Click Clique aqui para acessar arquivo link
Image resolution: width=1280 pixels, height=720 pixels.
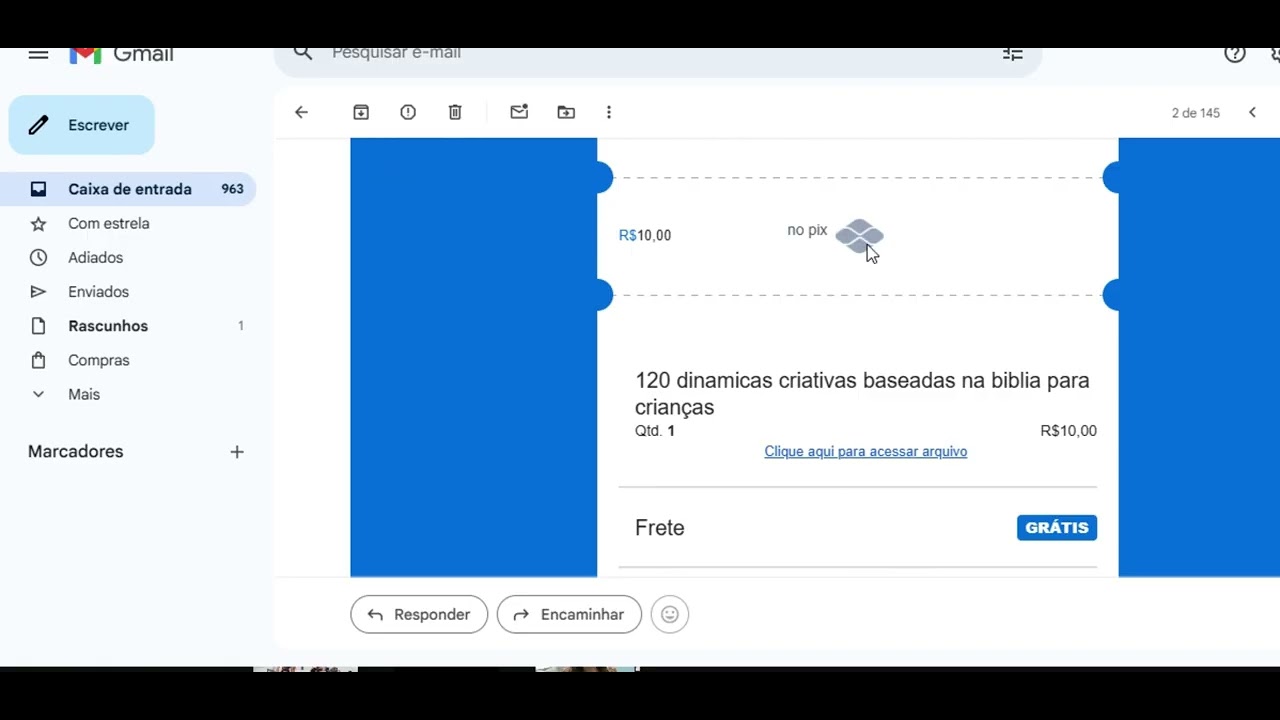866,452
